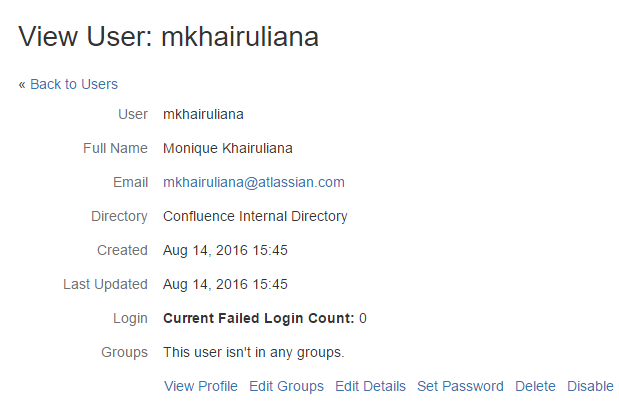Click the Last Updated date value
Viewport: 619px width, 414px height.
[225, 284]
